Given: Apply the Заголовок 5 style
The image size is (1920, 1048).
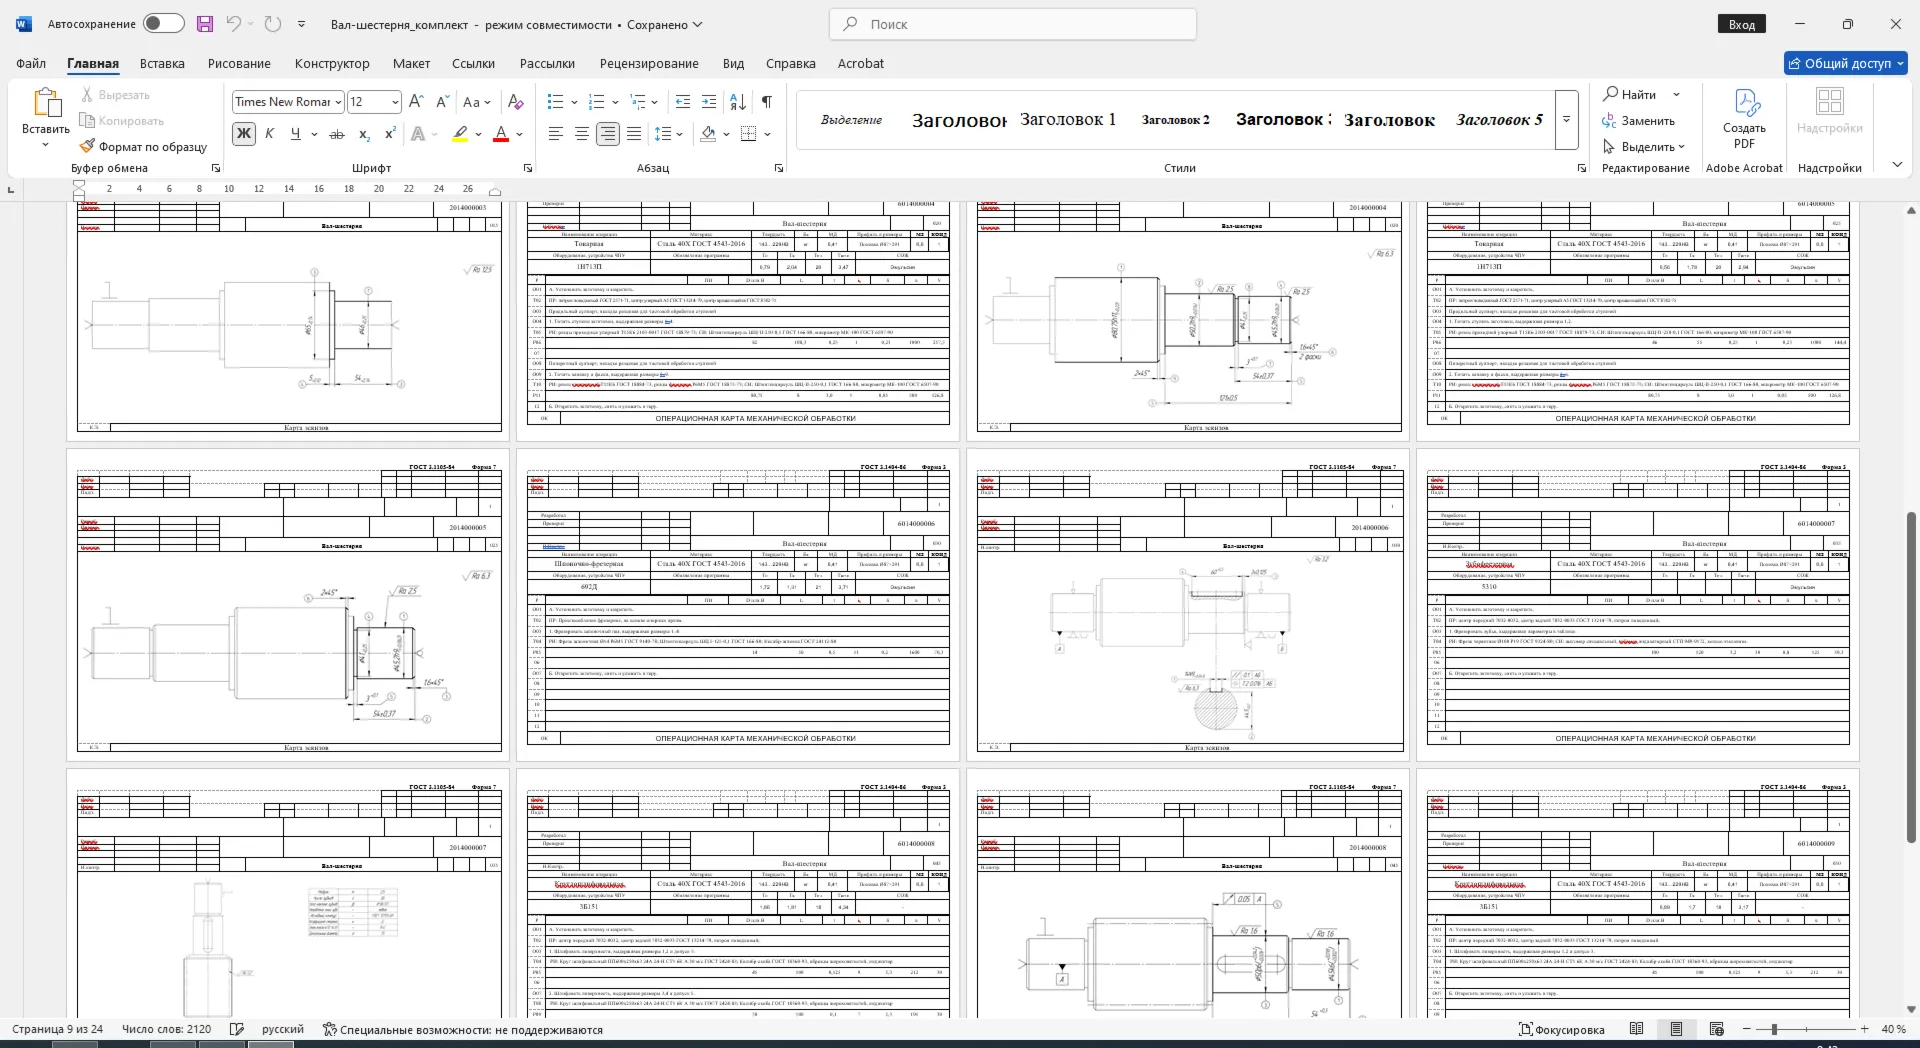Looking at the screenshot, I should click(1499, 119).
